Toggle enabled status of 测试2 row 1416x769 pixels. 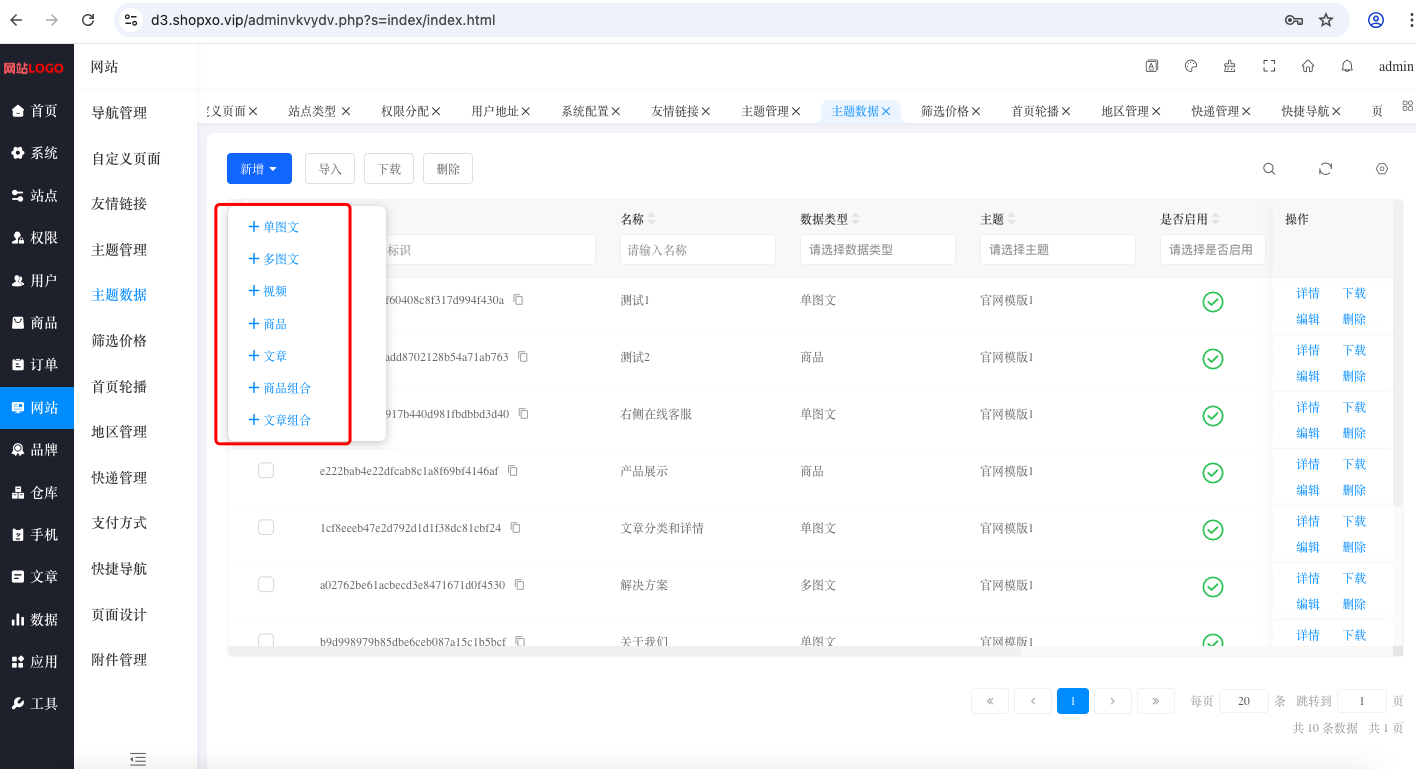point(1213,359)
